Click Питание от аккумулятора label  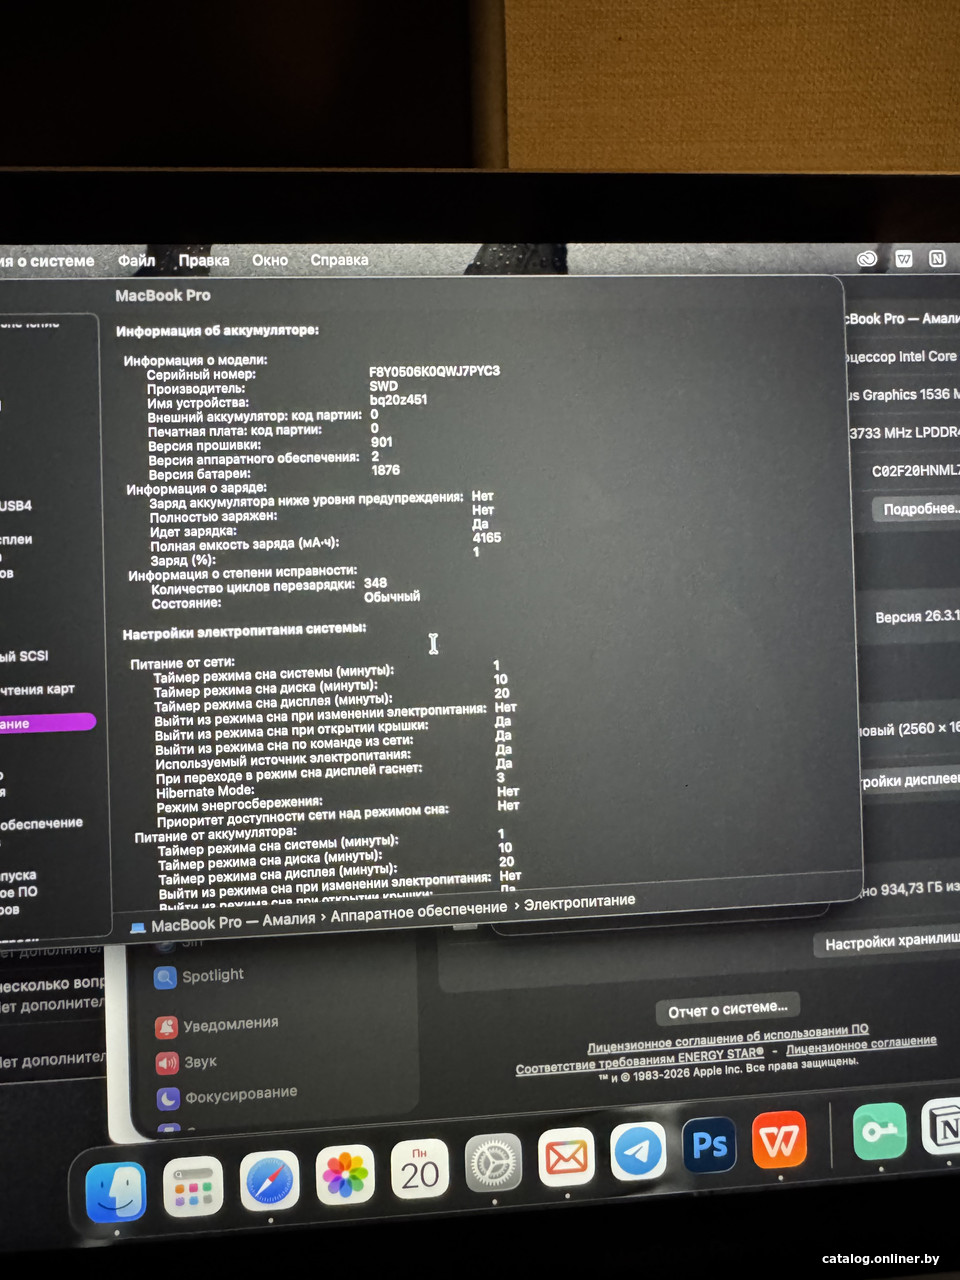(x=215, y=833)
